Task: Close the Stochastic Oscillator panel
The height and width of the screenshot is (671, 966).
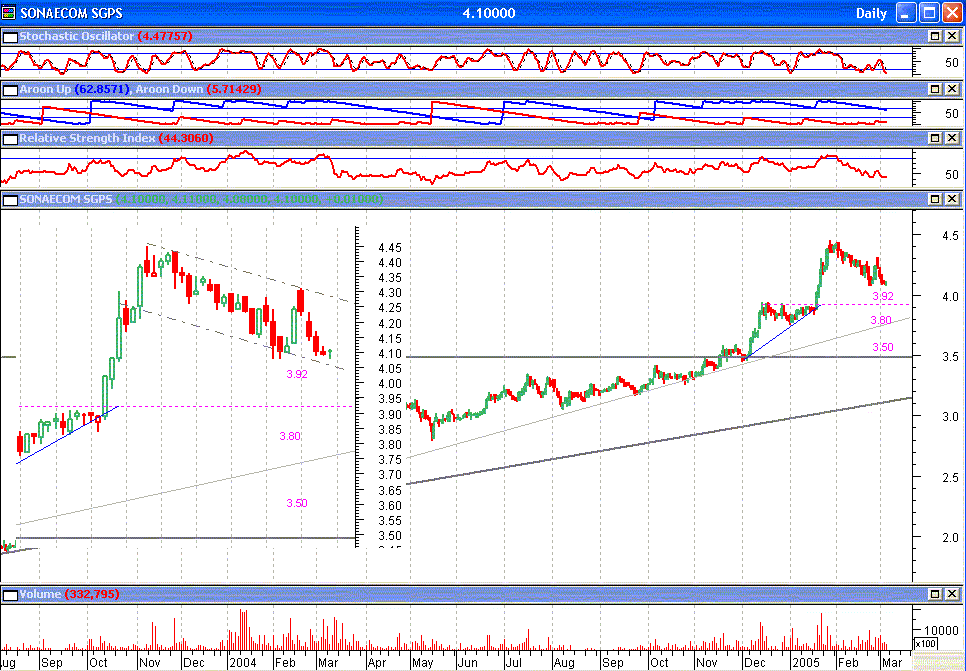Action: (x=952, y=36)
